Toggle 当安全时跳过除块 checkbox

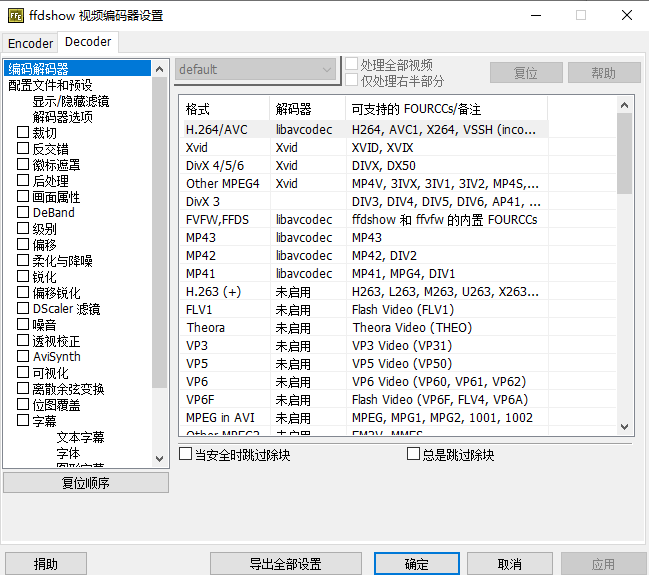click(185, 454)
